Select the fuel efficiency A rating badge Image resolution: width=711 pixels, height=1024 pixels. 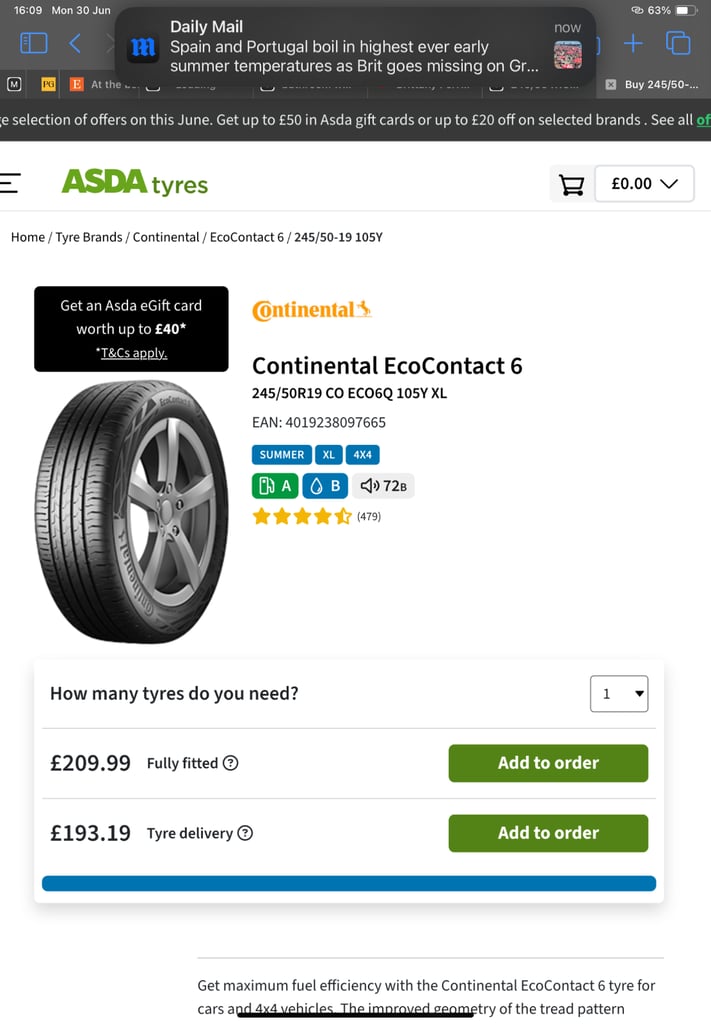pos(274,486)
